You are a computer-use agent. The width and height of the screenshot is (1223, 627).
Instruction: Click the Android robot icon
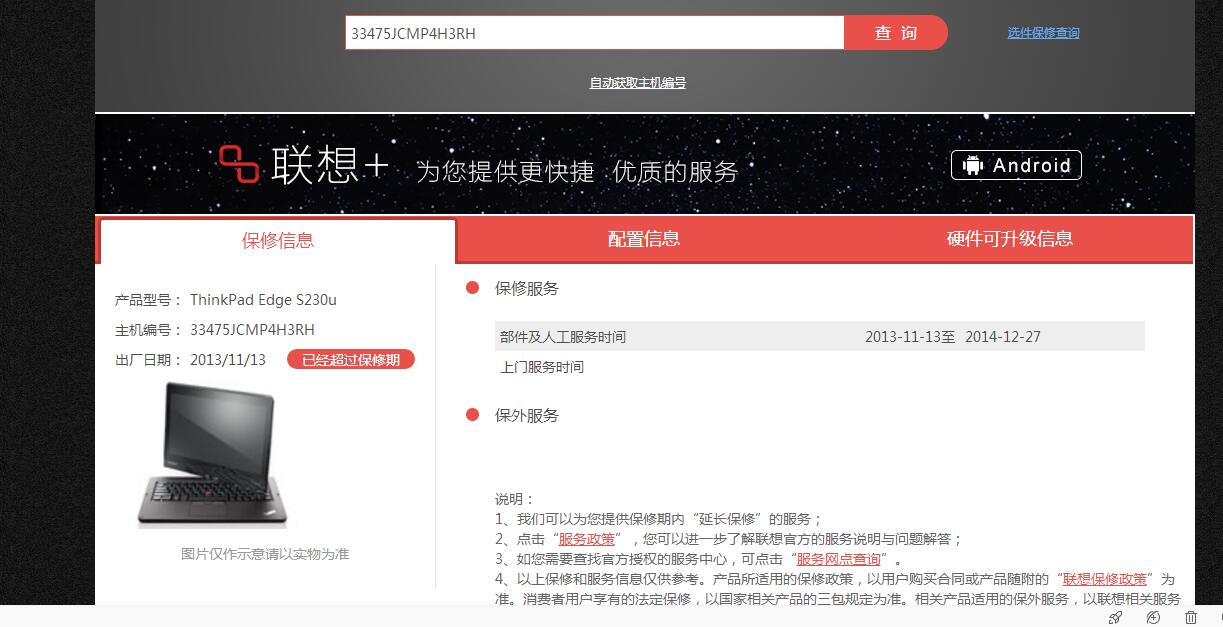click(972, 165)
